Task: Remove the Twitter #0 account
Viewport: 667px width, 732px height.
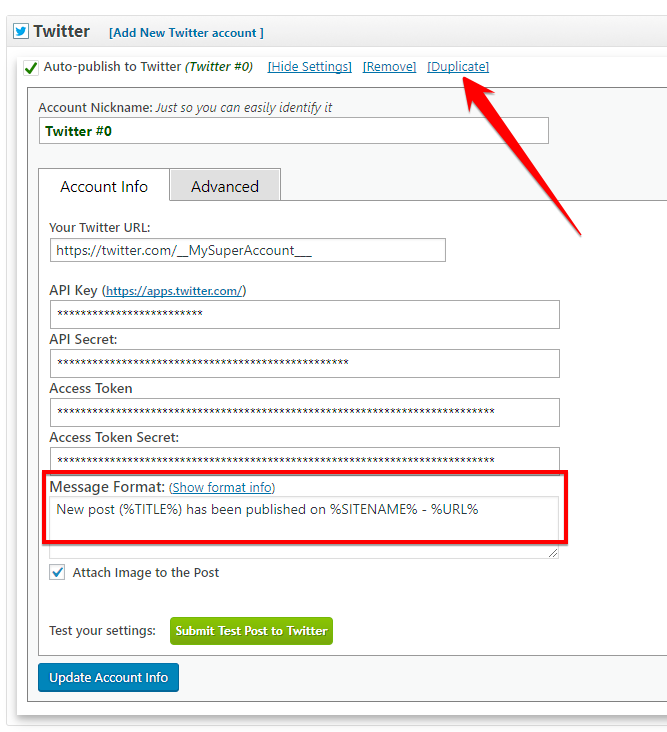Action: point(389,67)
